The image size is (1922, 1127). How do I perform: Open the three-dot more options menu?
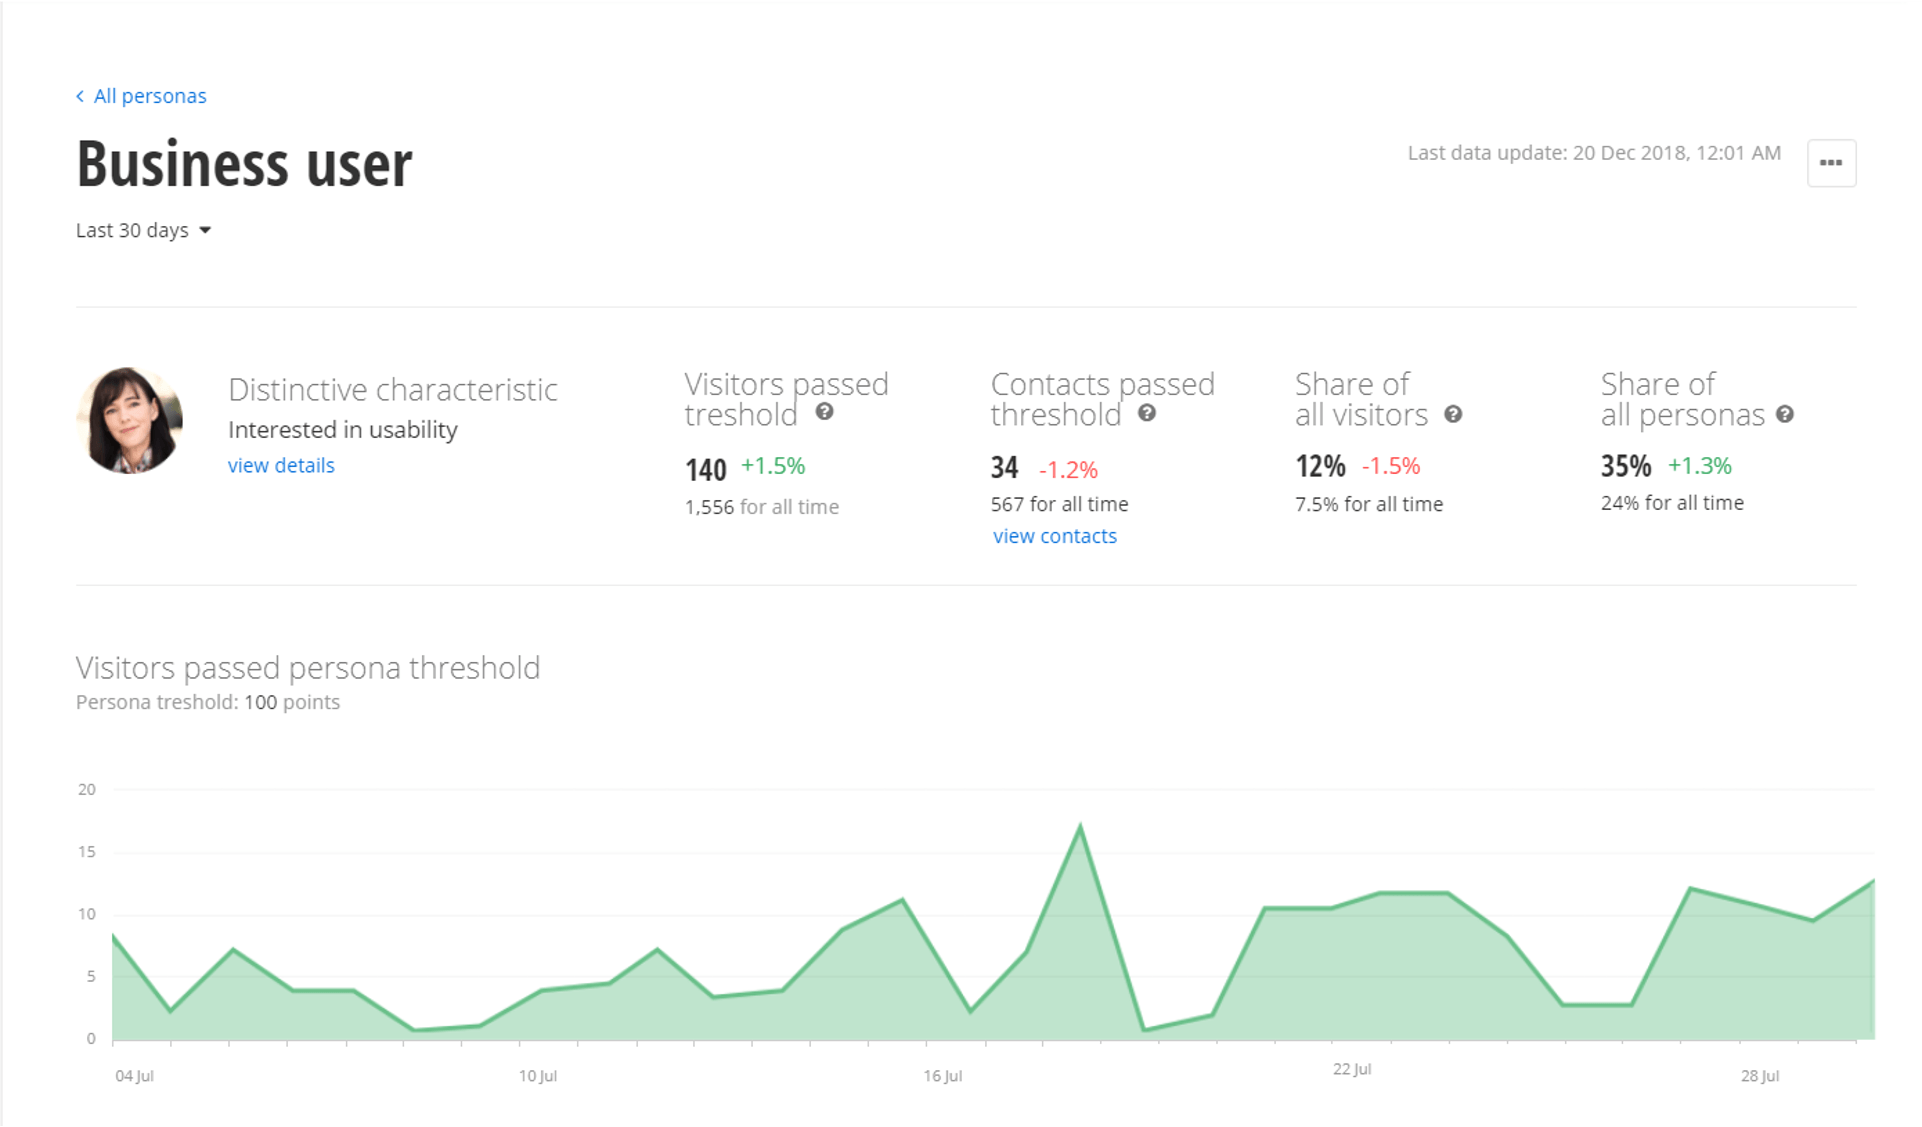pos(1831,163)
